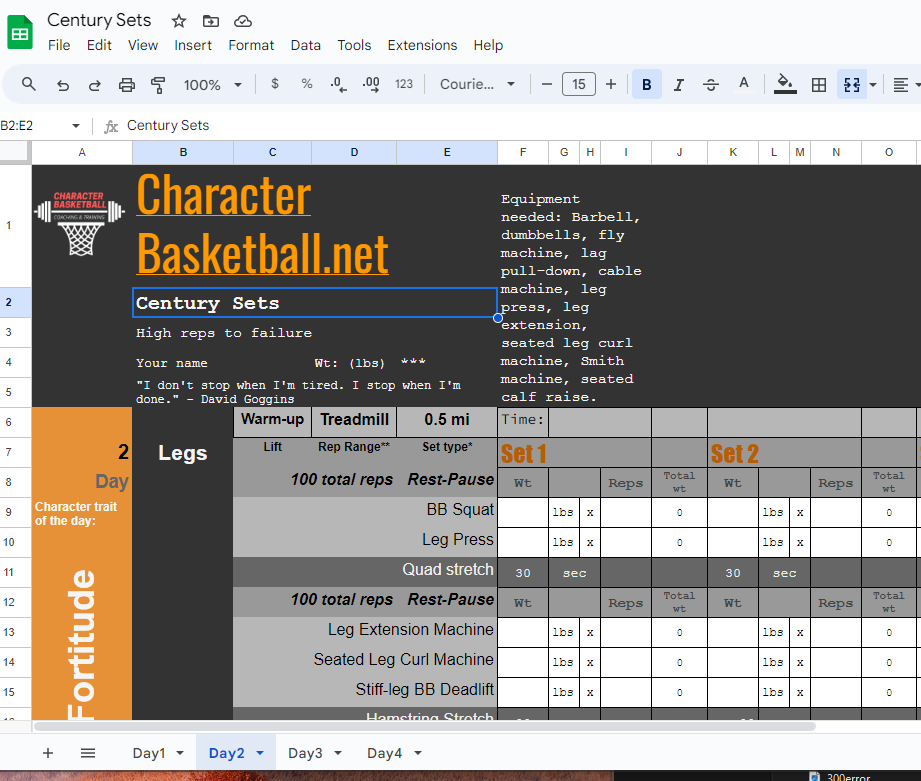Click the select all corner box
This screenshot has height=781, width=921.
coord(14,152)
